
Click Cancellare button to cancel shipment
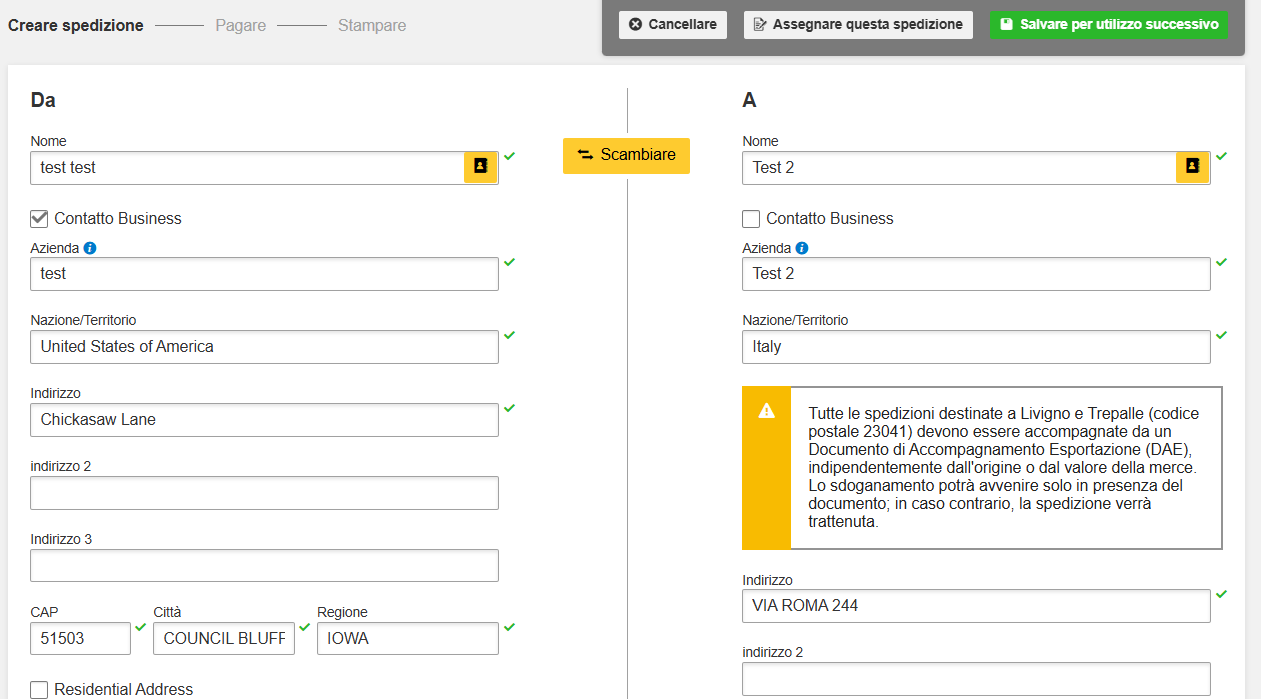(672, 25)
